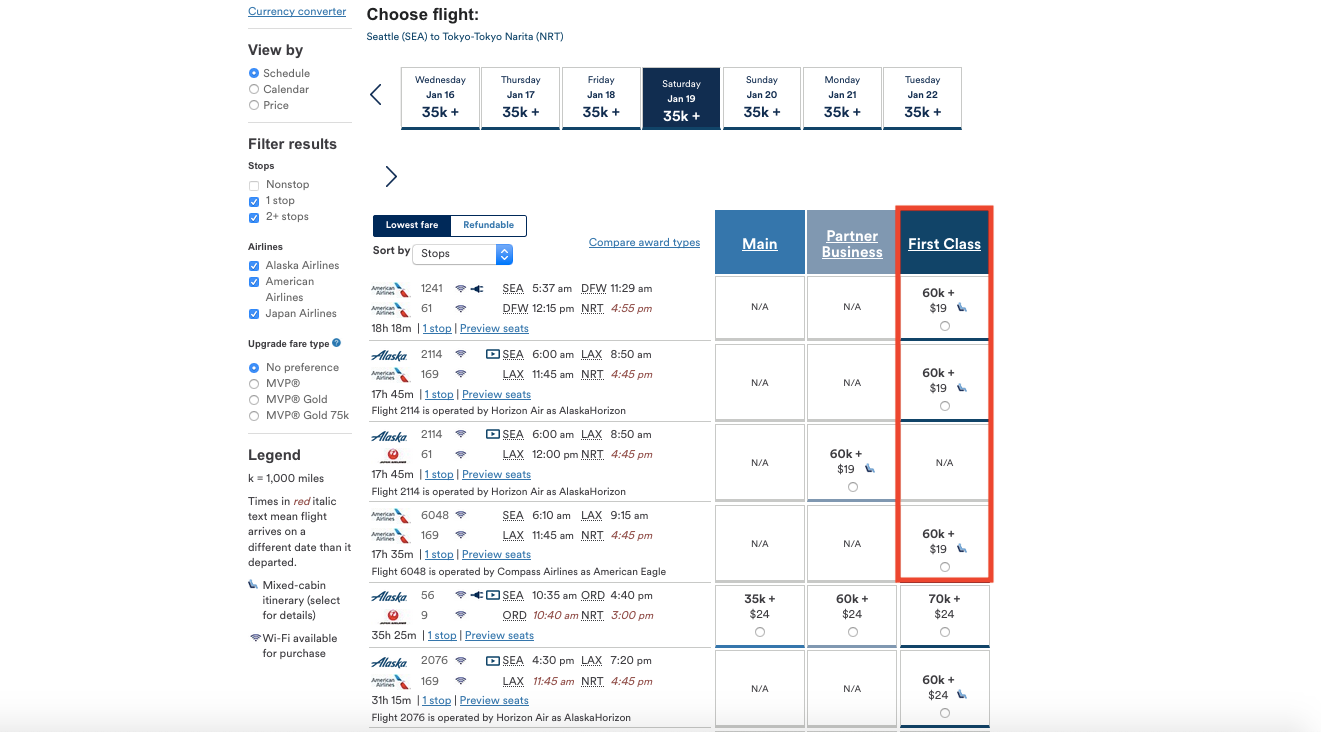This screenshot has width=1321, height=732.
Task: Switch to the Refundable fare tab
Action: [x=488, y=226]
